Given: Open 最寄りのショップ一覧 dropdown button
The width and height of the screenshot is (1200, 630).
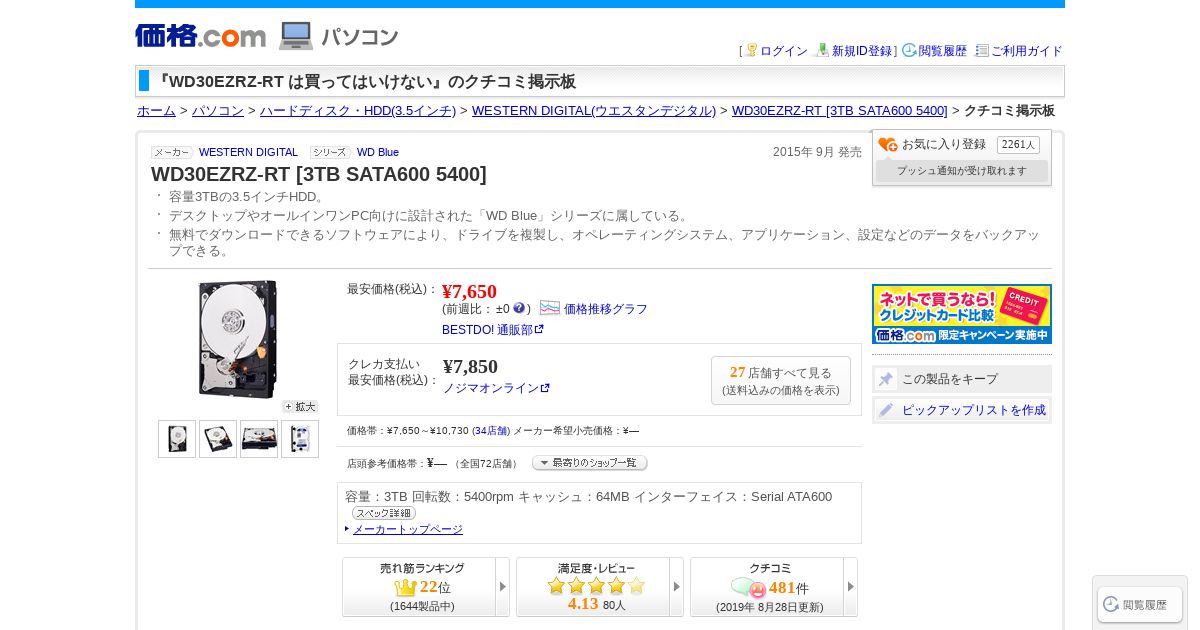Looking at the screenshot, I should pyautogui.click(x=590, y=463).
